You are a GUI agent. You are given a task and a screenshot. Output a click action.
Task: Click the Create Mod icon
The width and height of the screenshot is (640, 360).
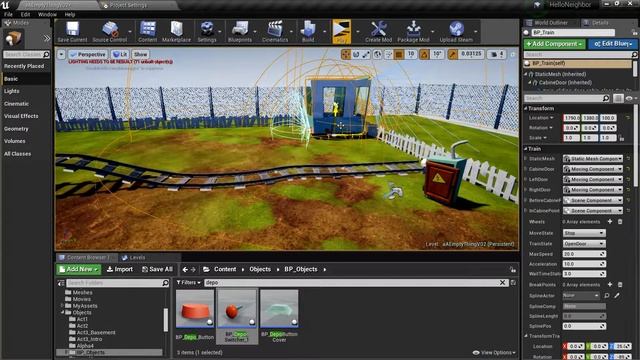tap(378, 32)
